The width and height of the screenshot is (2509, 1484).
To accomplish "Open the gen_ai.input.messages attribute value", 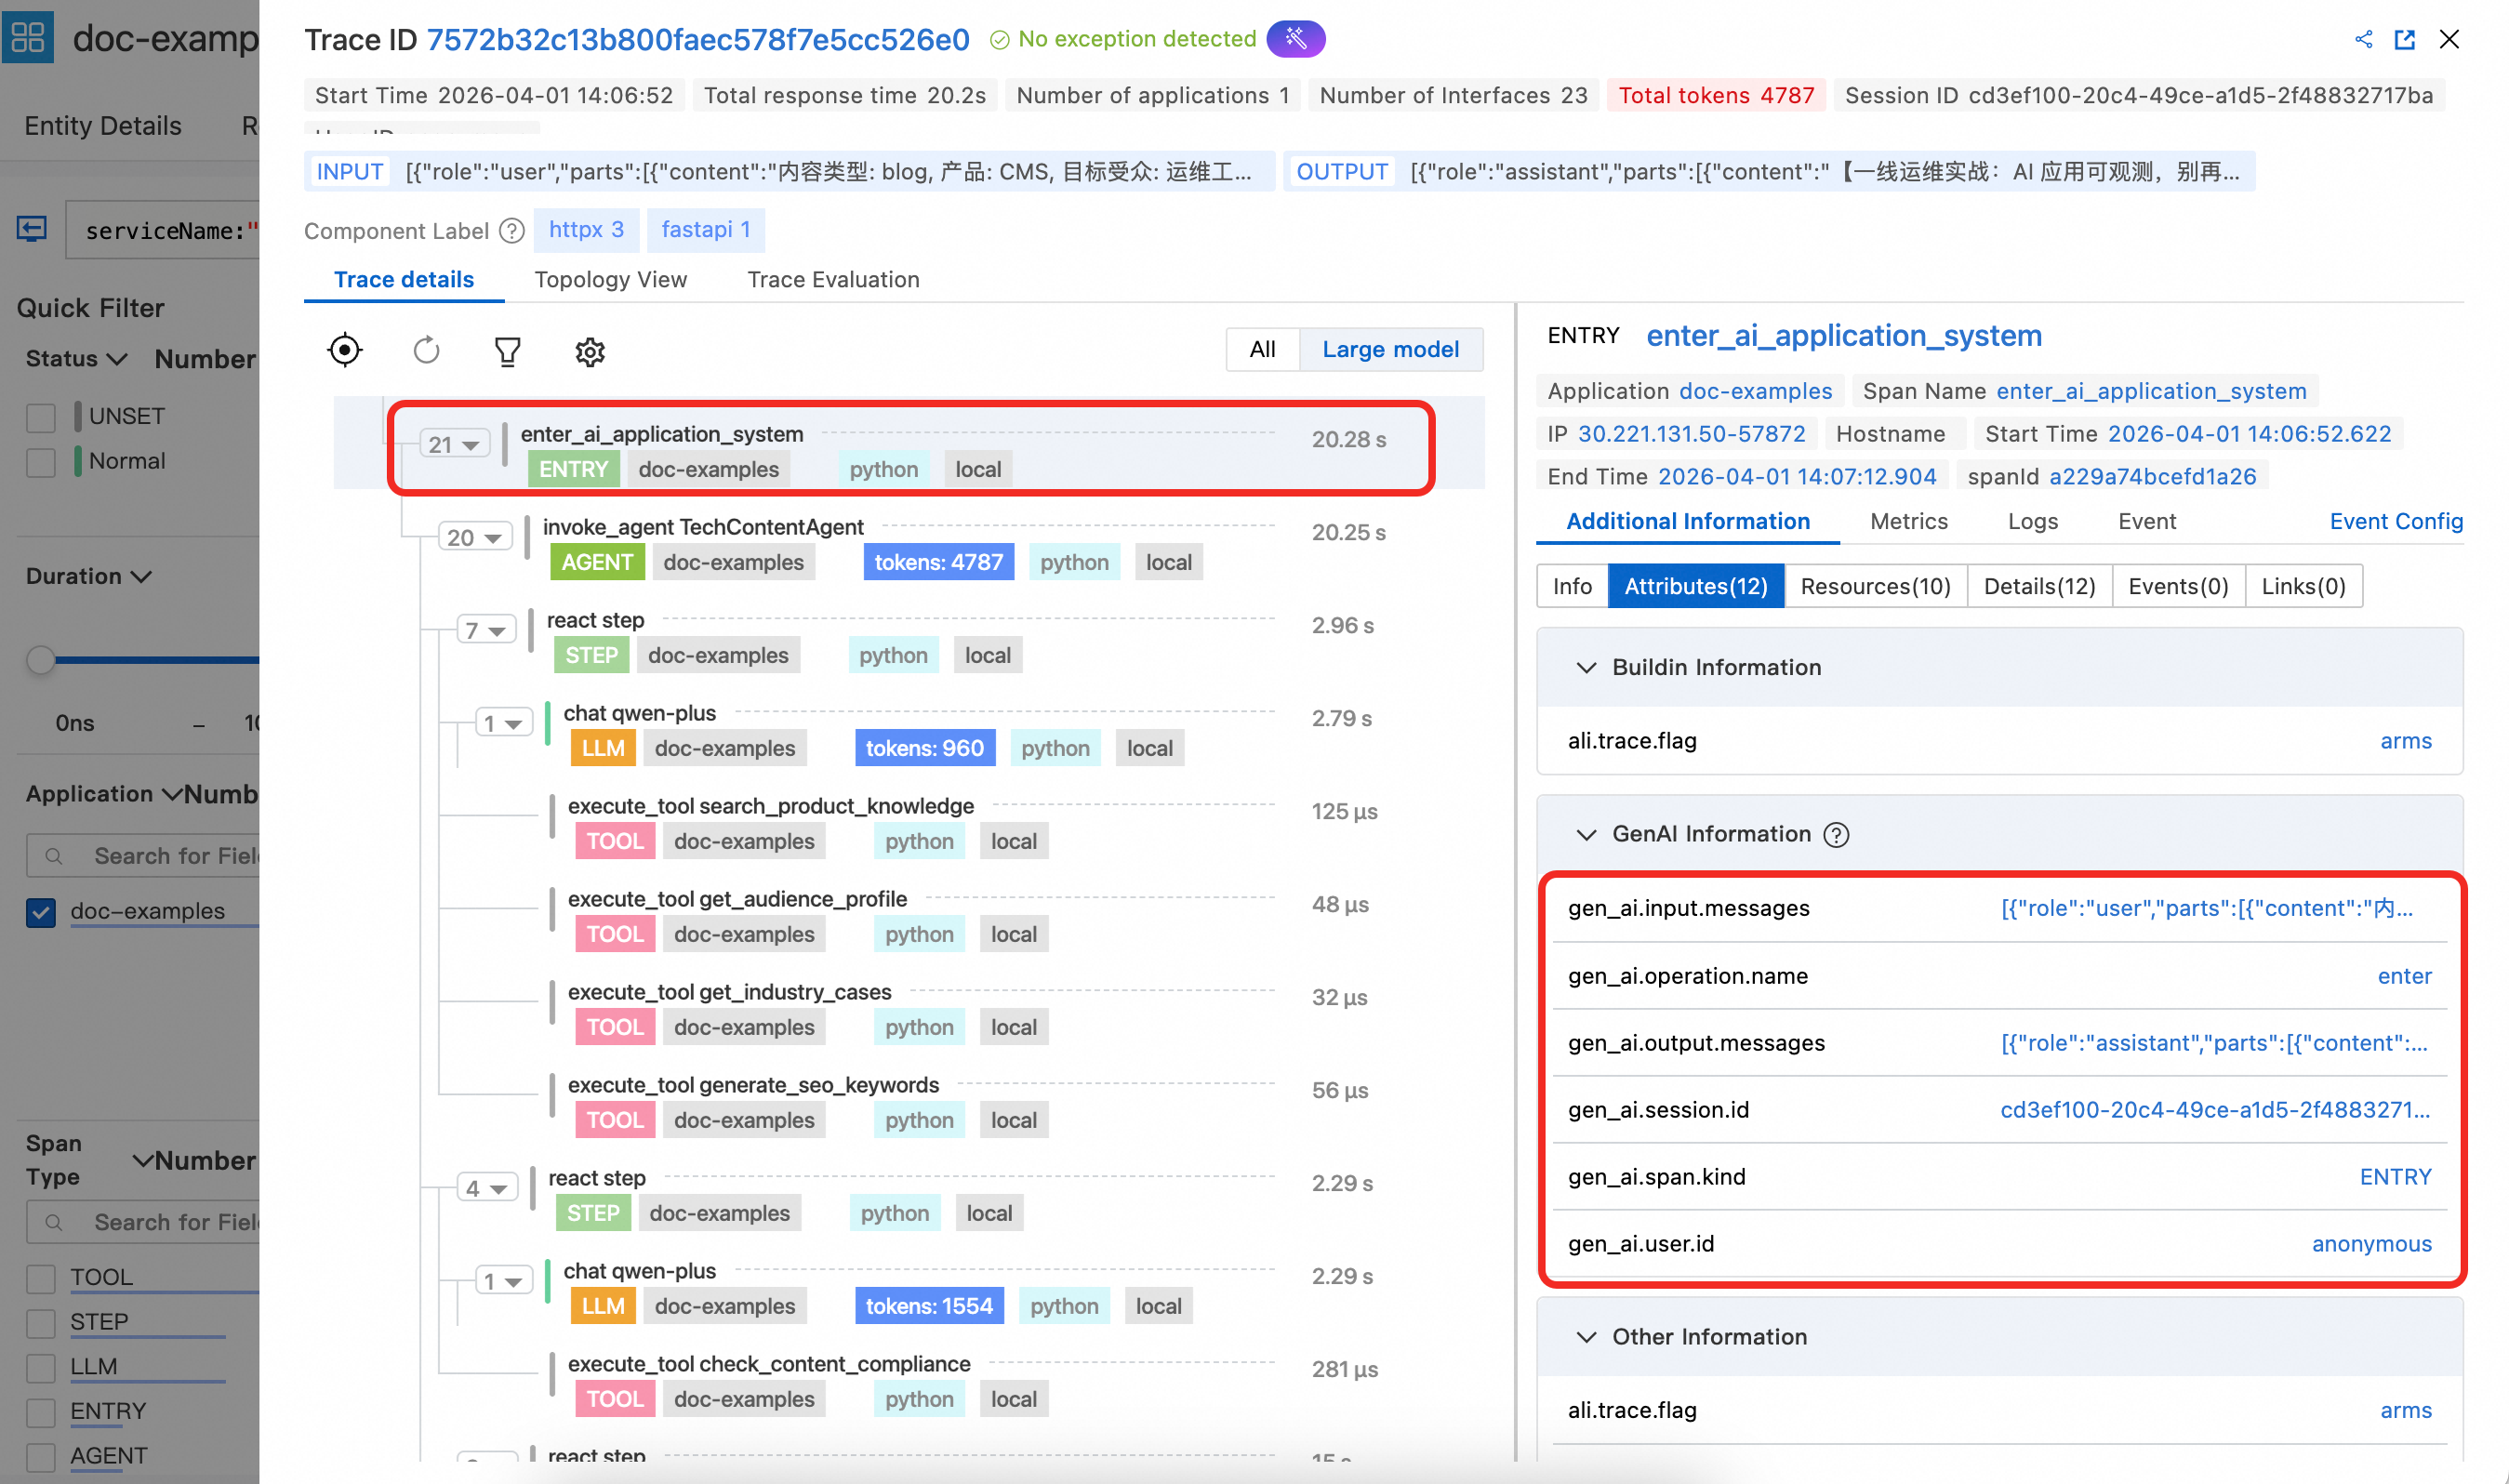I will [2207, 908].
